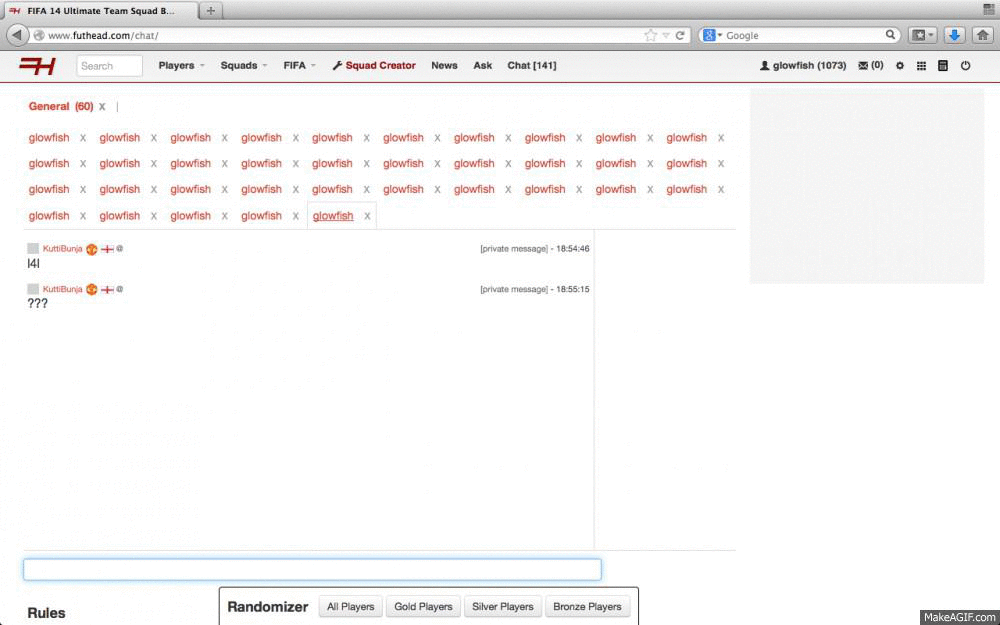Expand the Players dropdown menu
The height and width of the screenshot is (625, 1000).
(181, 66)
